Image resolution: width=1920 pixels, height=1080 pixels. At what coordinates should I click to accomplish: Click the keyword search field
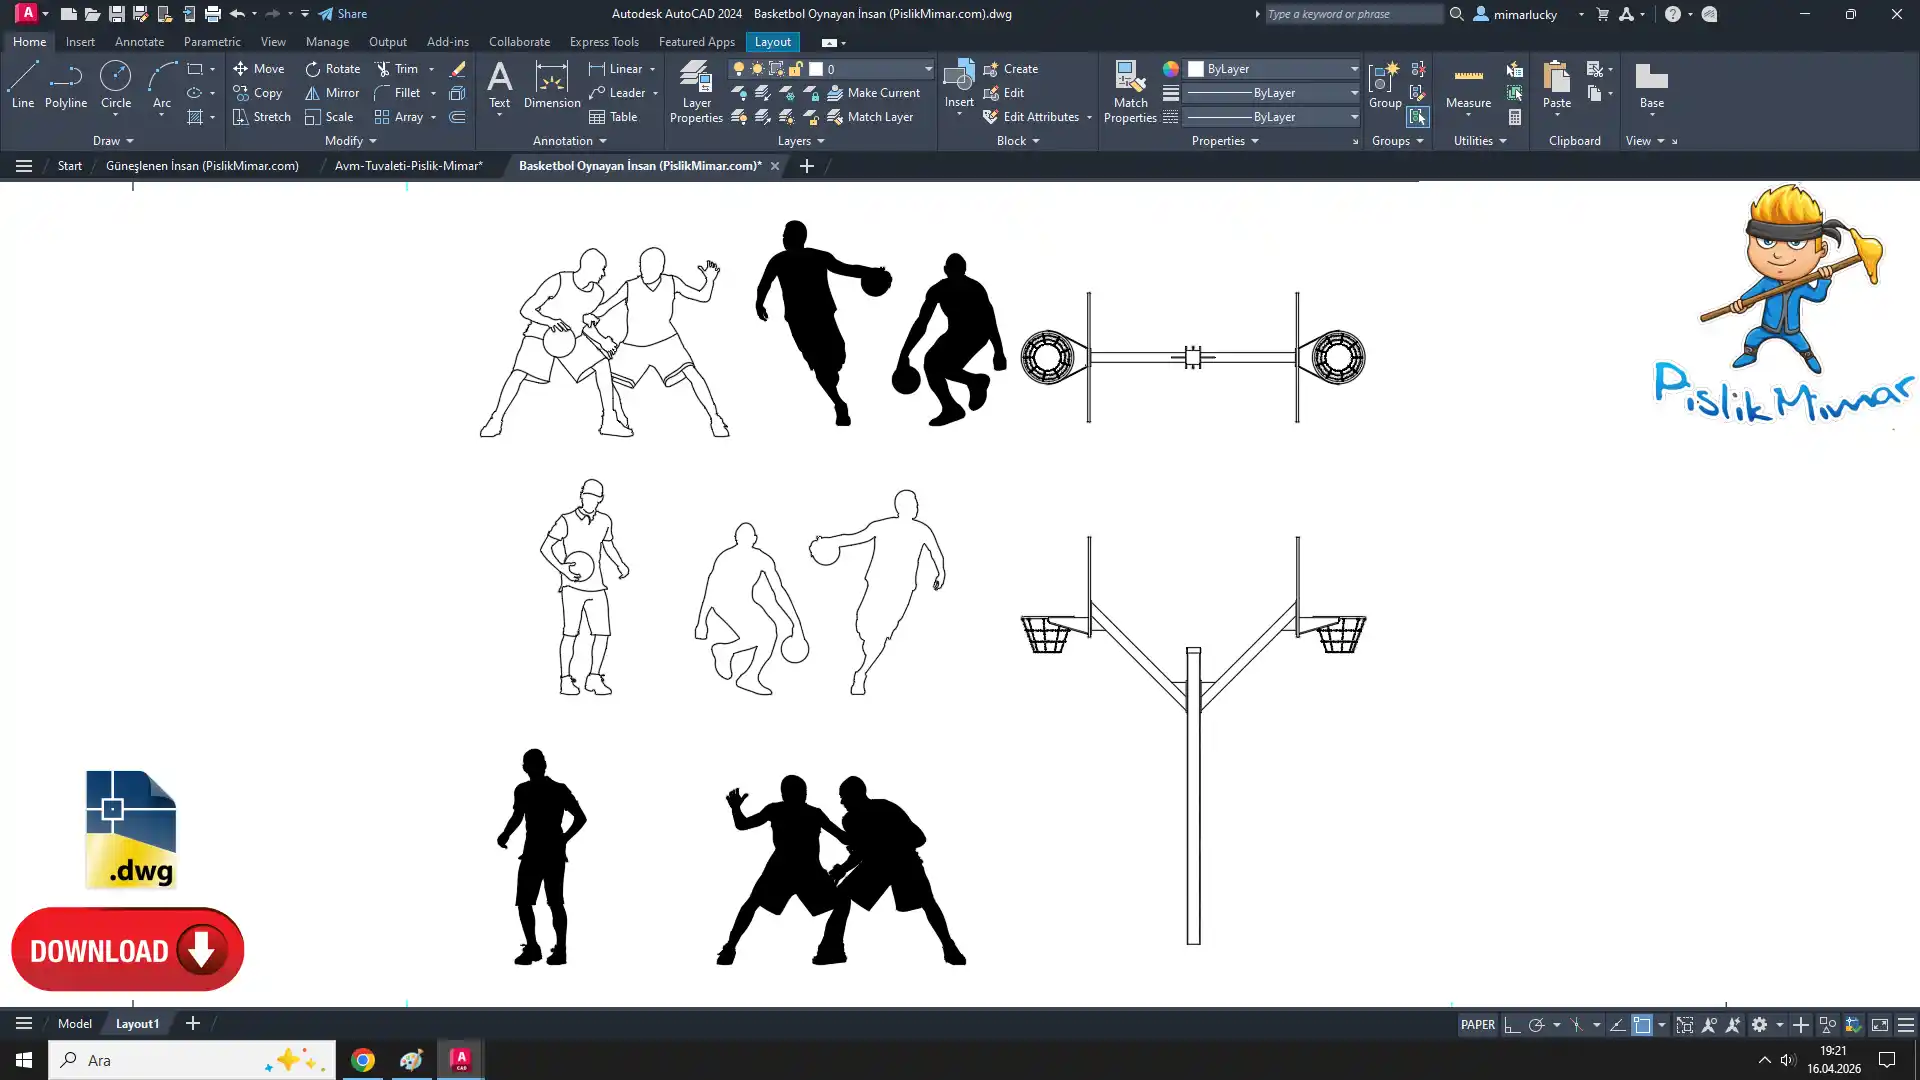pos(1352,14)
